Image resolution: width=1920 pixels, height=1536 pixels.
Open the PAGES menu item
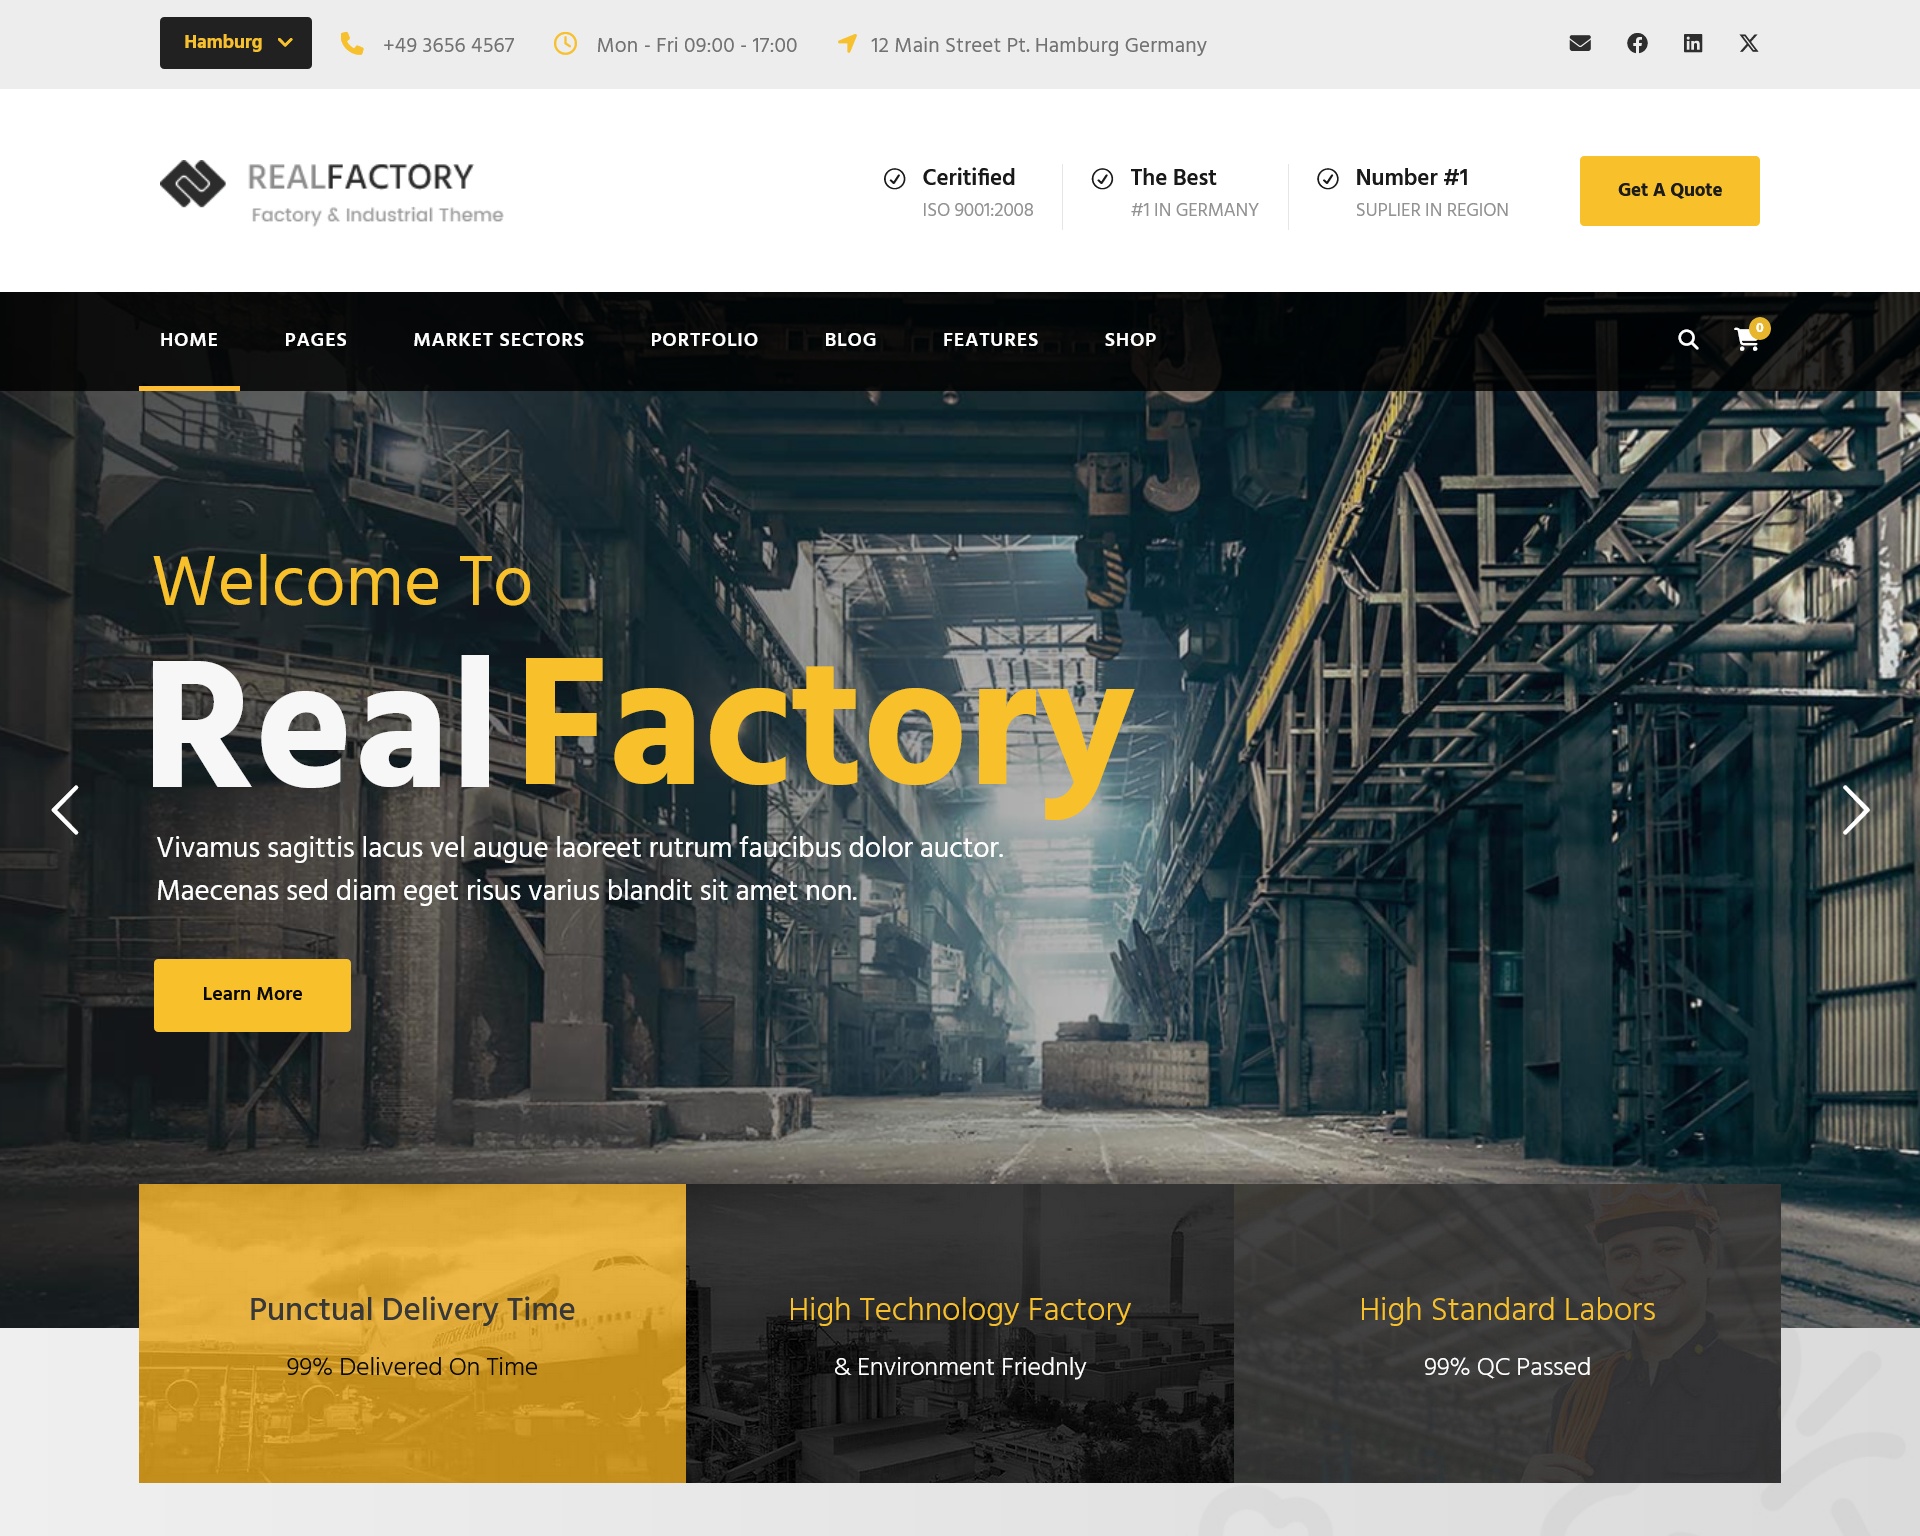(x=313, y=340)
